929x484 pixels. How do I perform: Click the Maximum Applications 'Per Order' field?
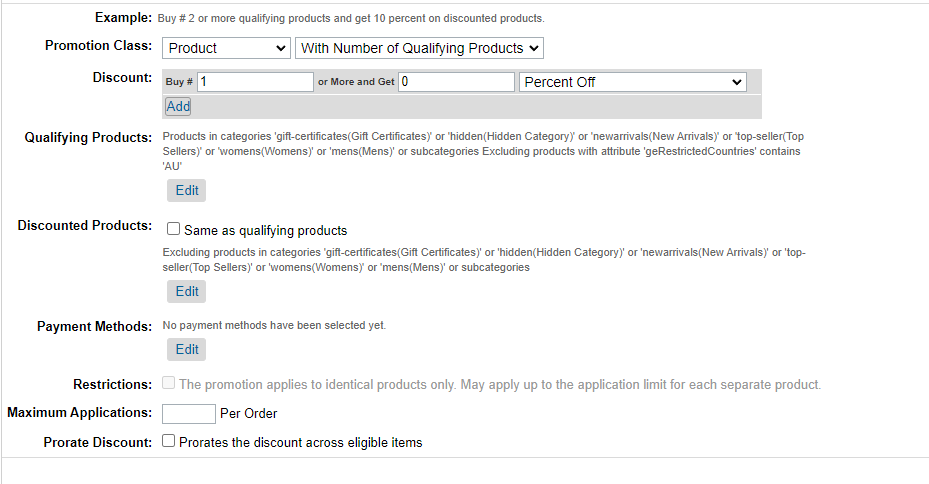188,413
